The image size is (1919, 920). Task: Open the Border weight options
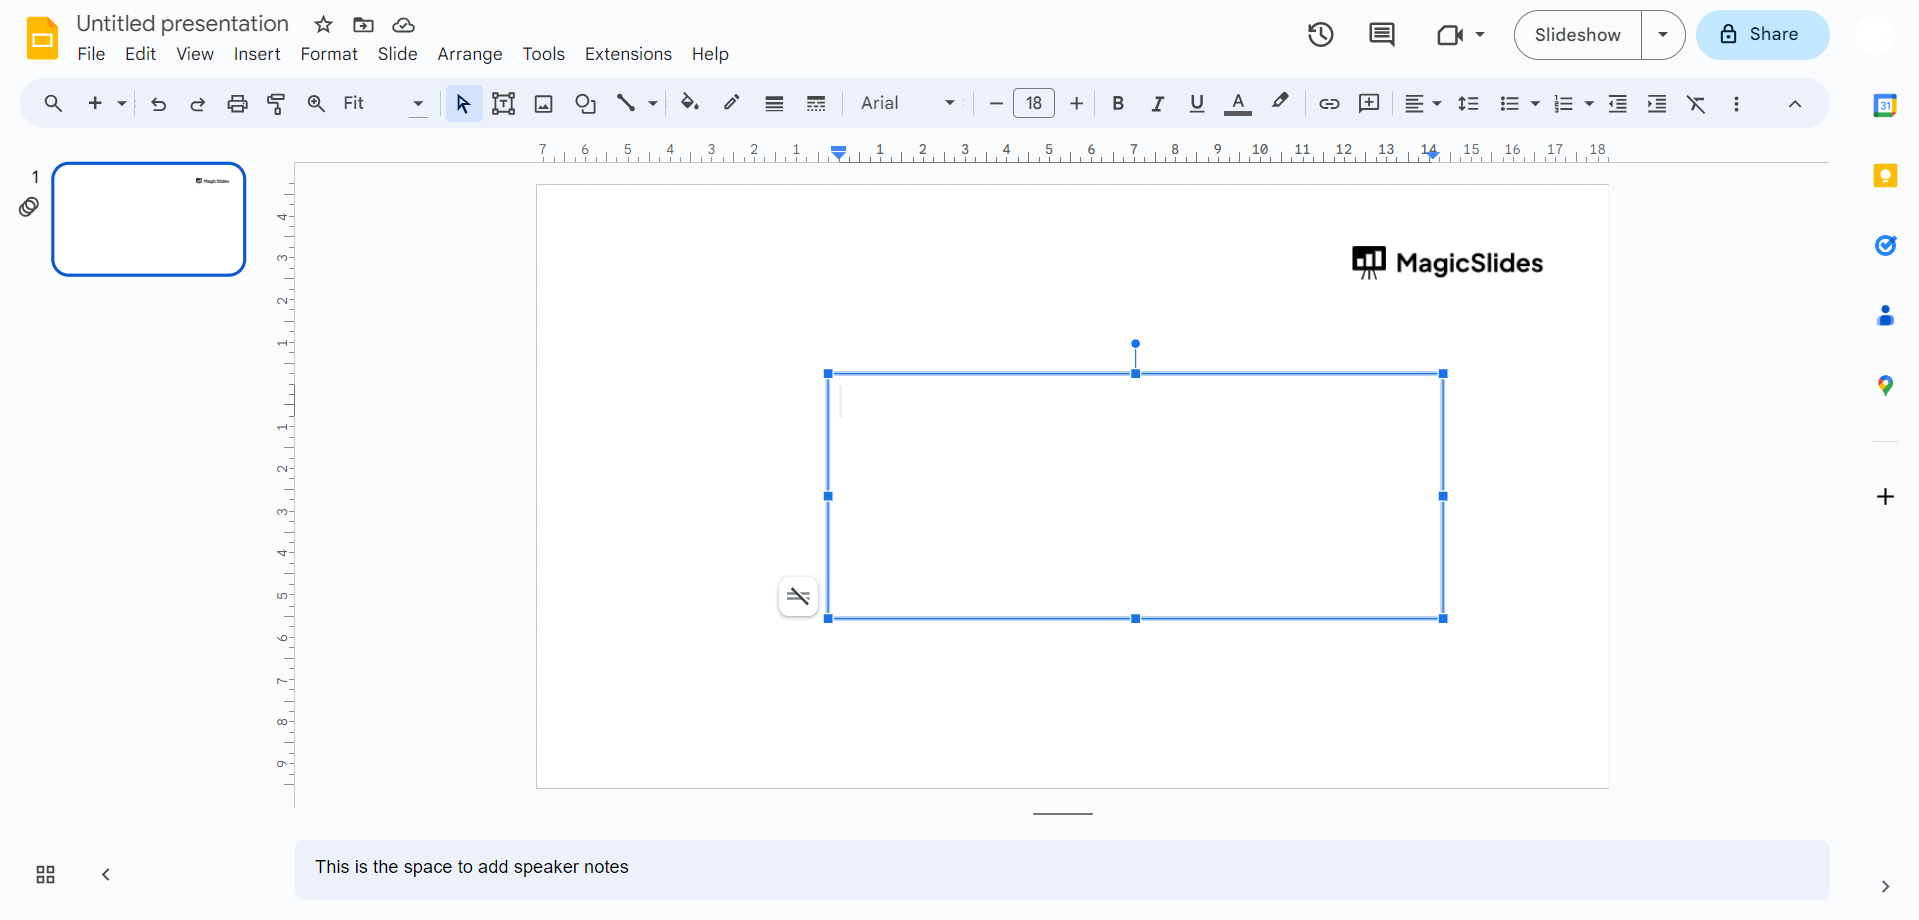(x=774, y=103)
